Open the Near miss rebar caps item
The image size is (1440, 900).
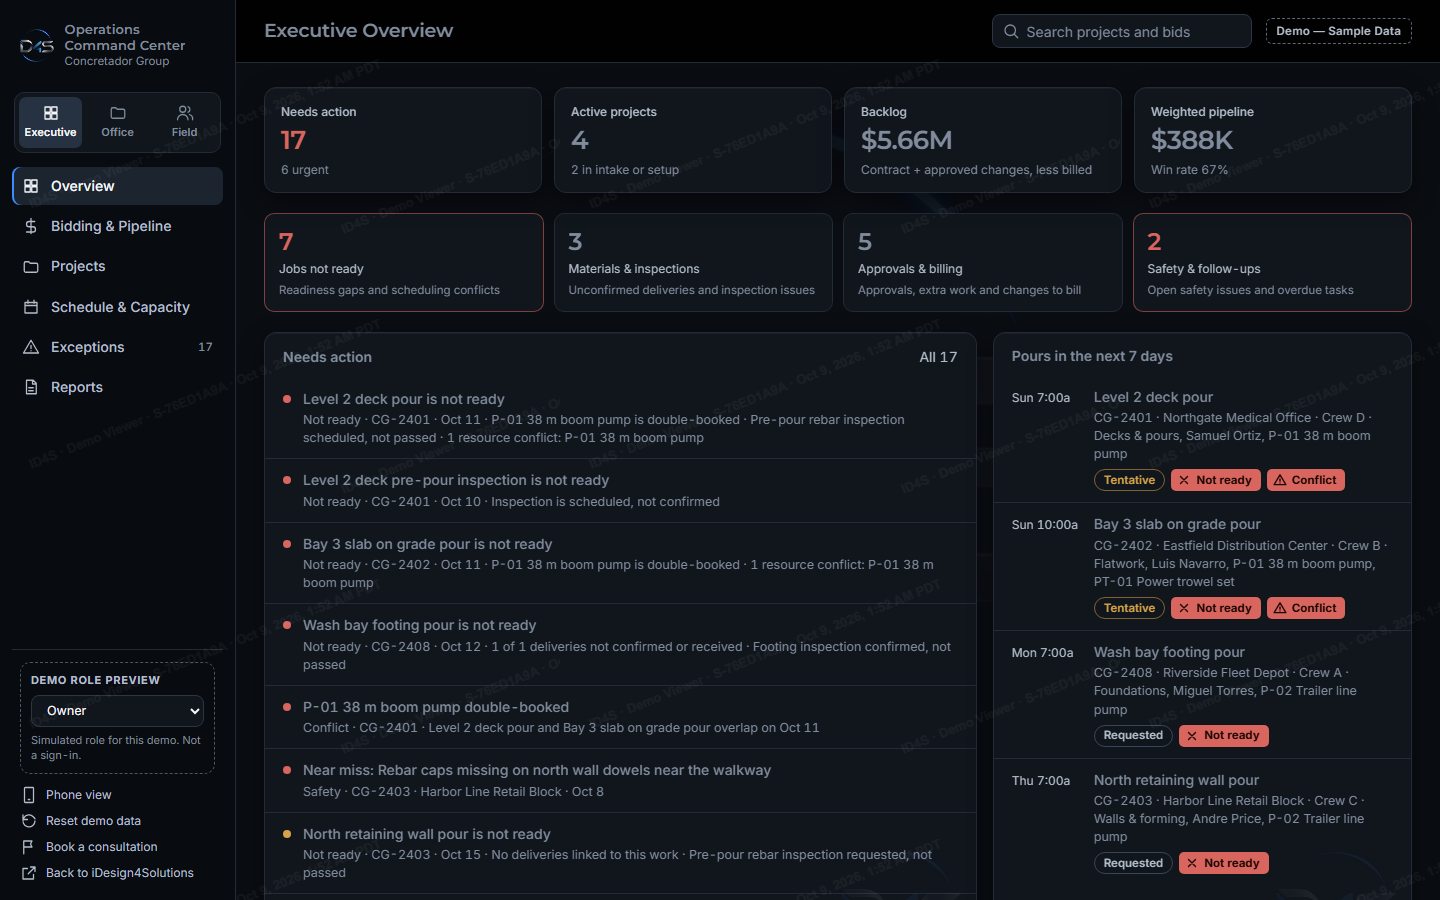620,781
